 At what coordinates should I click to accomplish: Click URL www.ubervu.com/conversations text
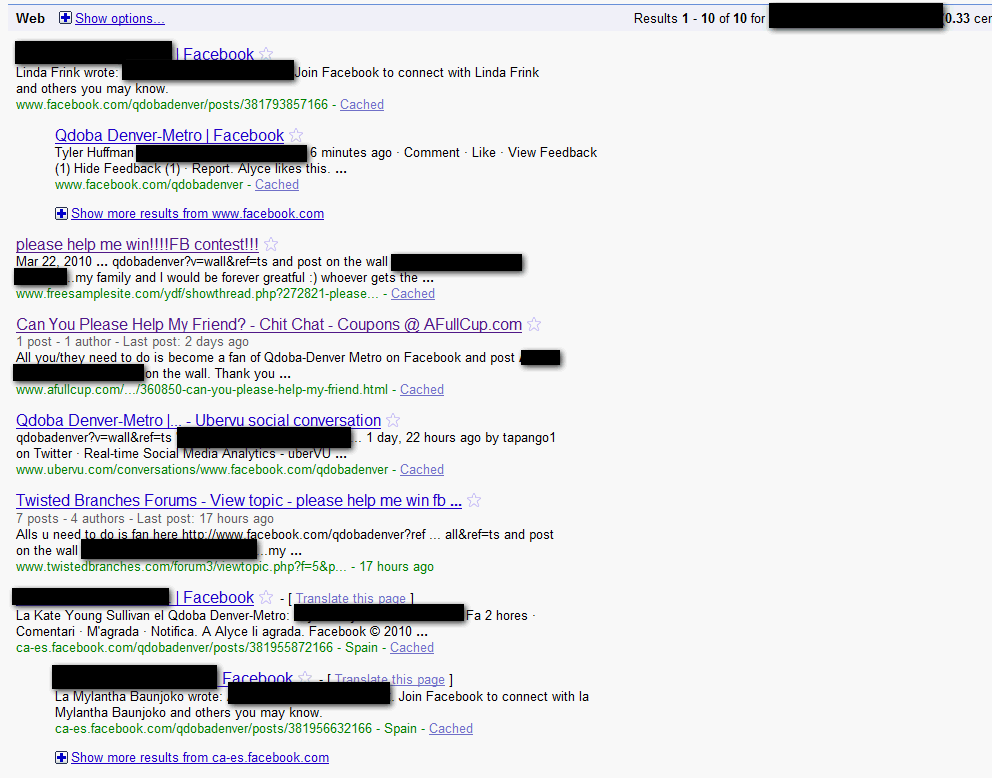[202, 469]
